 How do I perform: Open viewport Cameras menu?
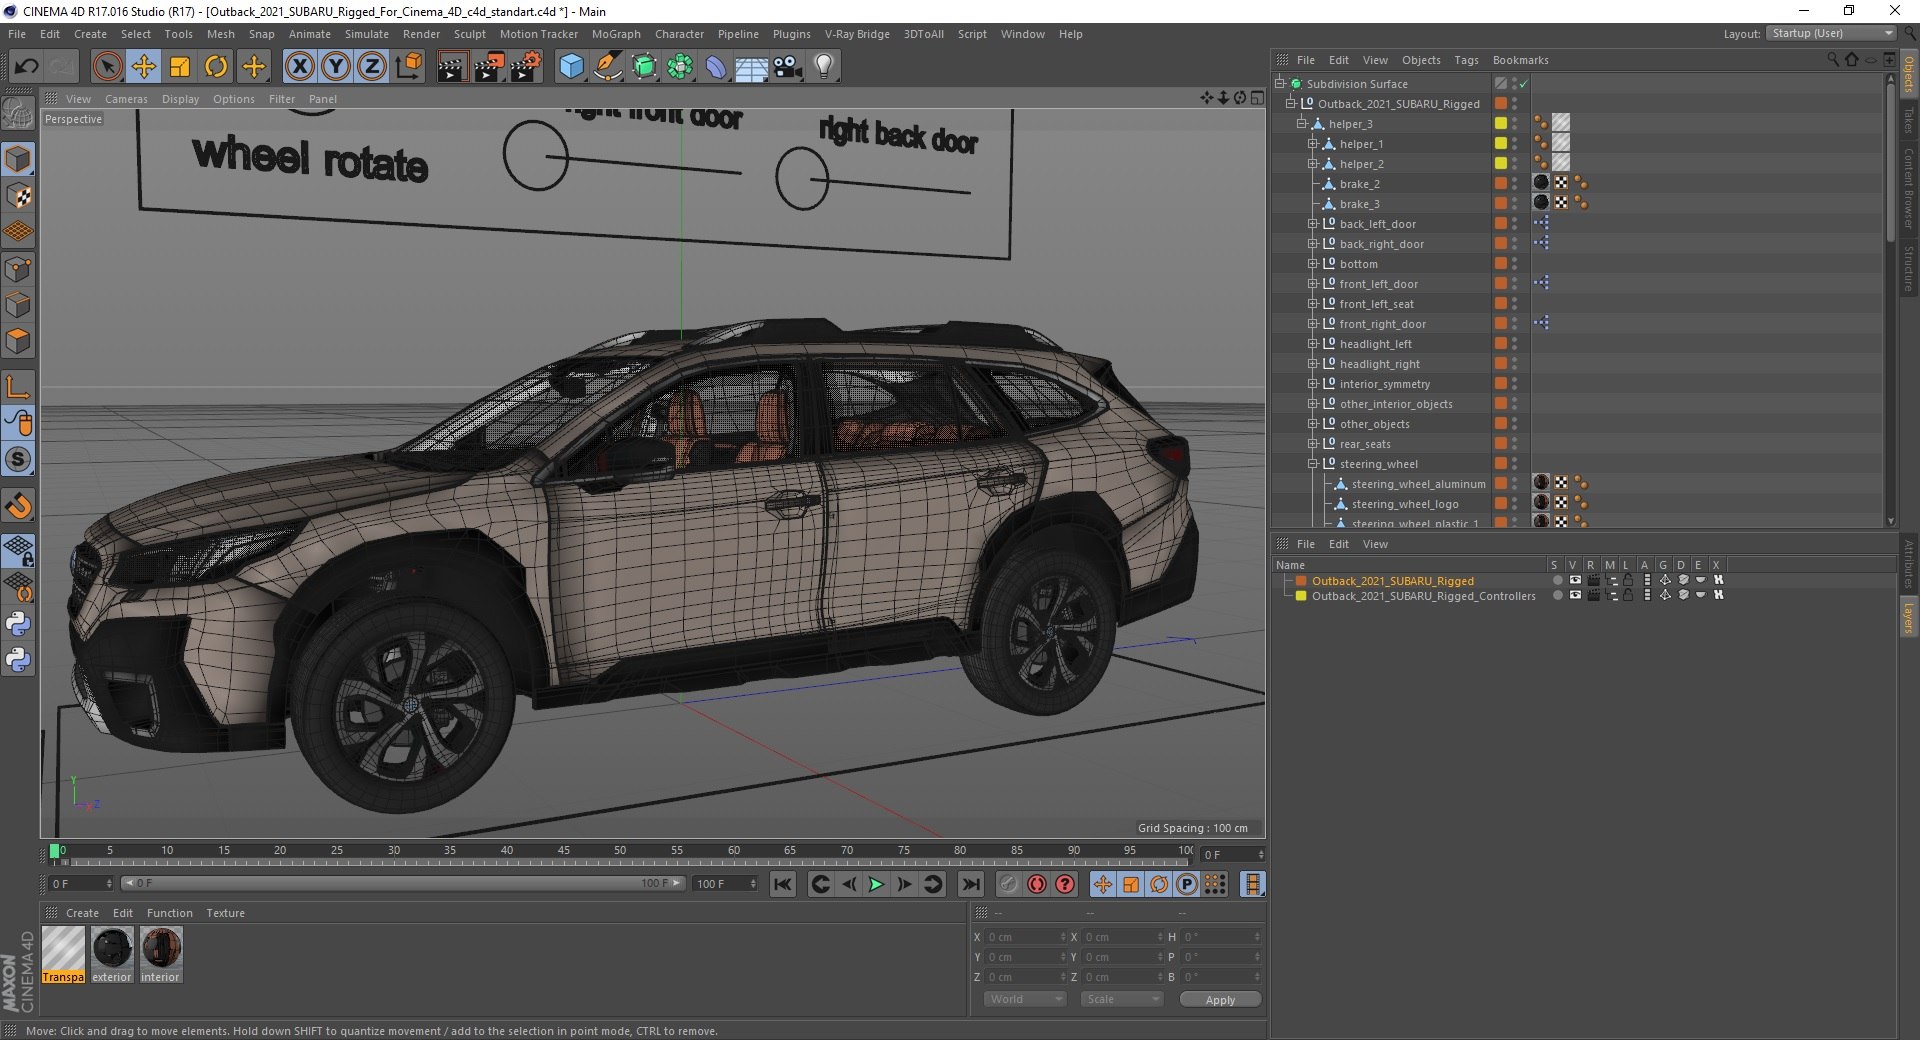(x=126, y=99)
